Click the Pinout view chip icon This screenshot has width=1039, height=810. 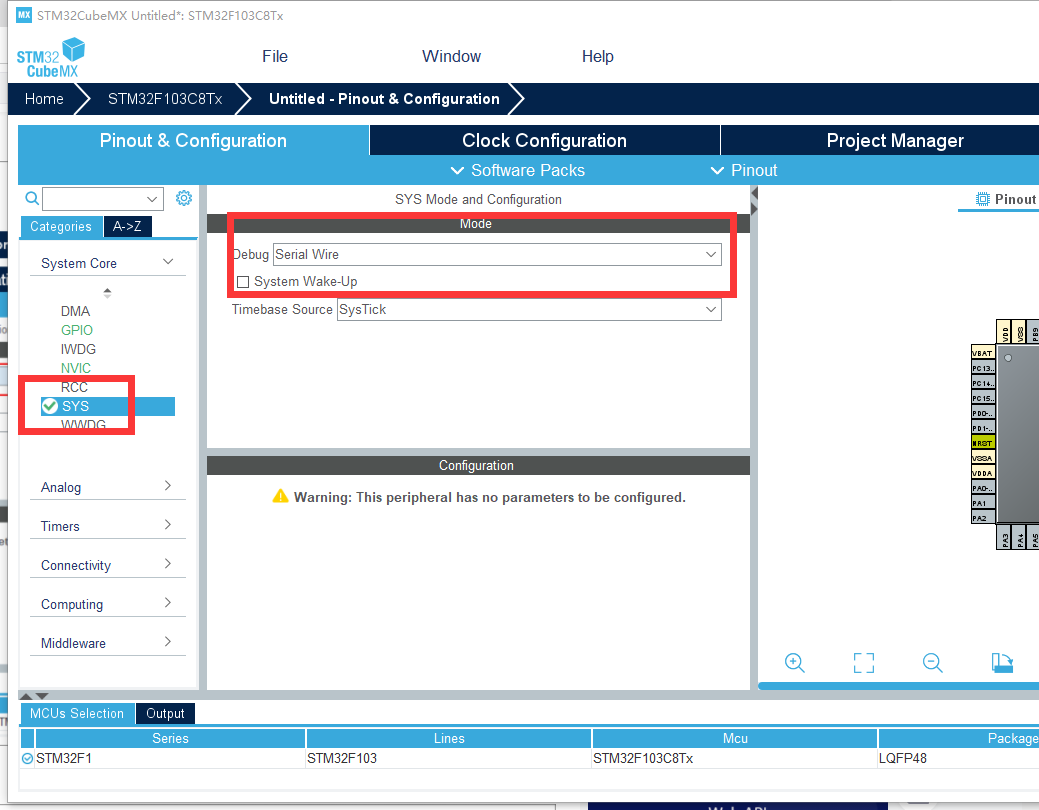pos(983,199)
